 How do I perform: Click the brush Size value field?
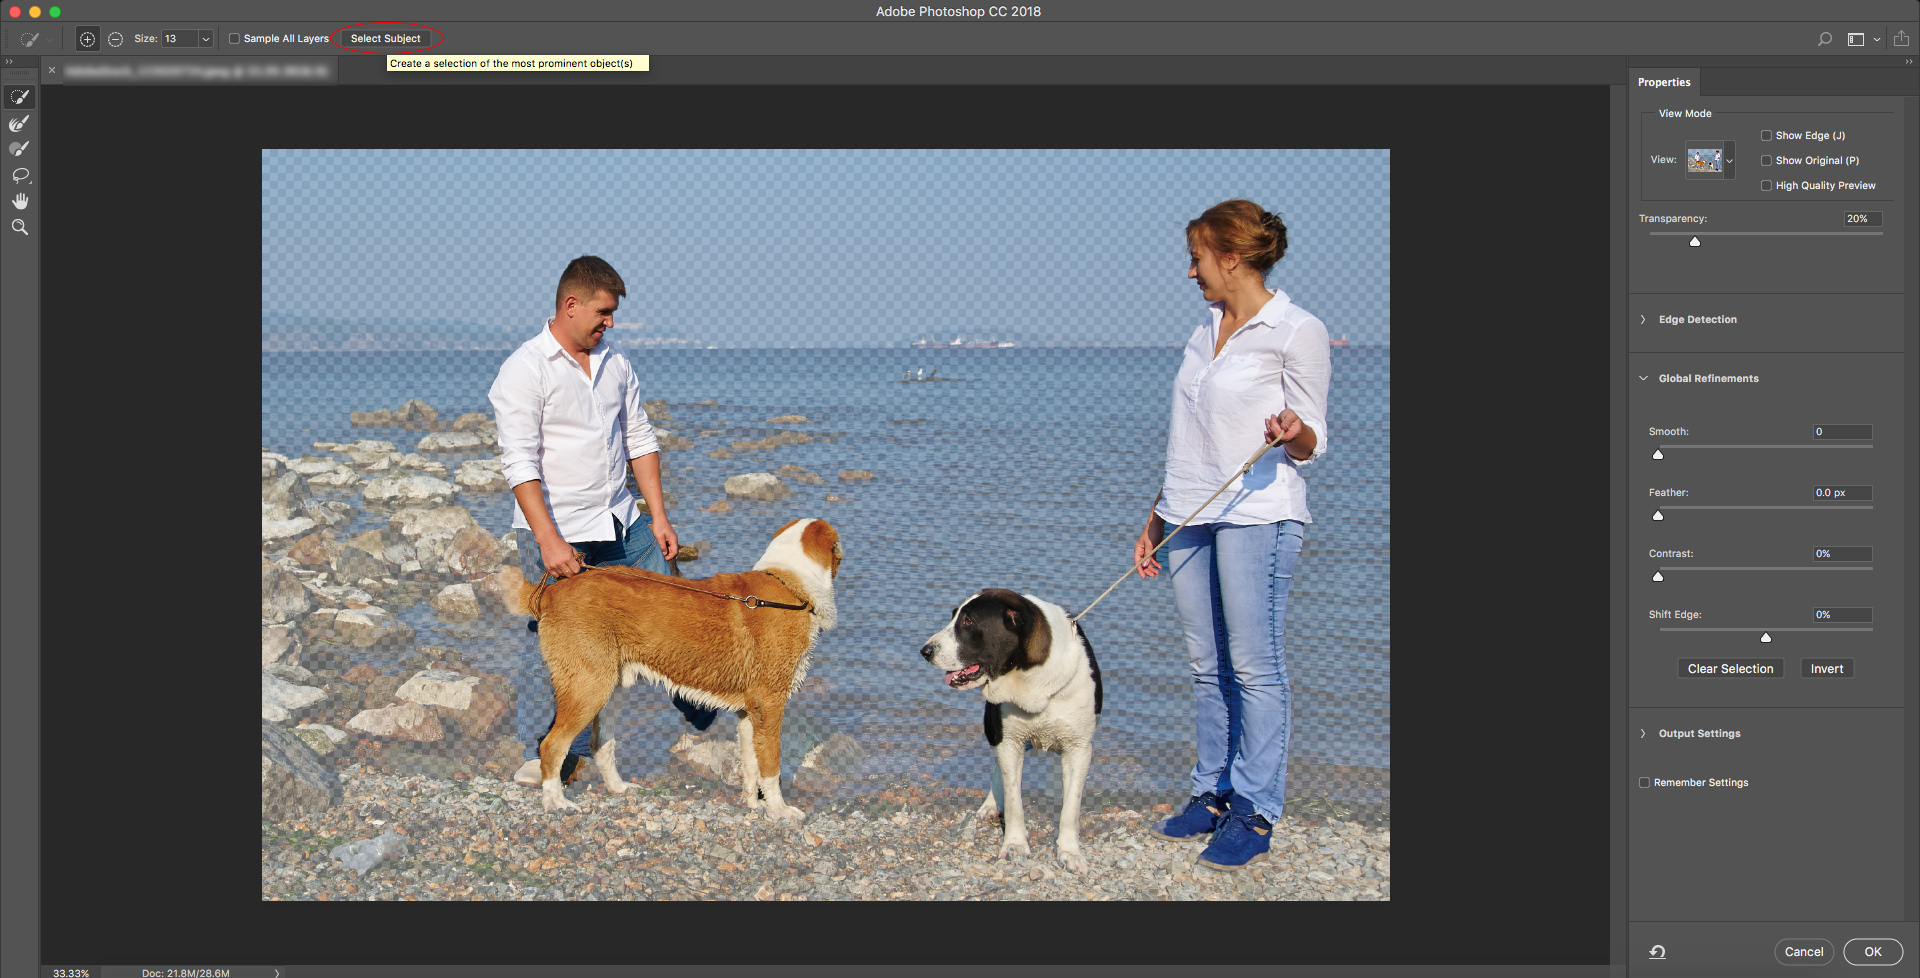(180, 39)
